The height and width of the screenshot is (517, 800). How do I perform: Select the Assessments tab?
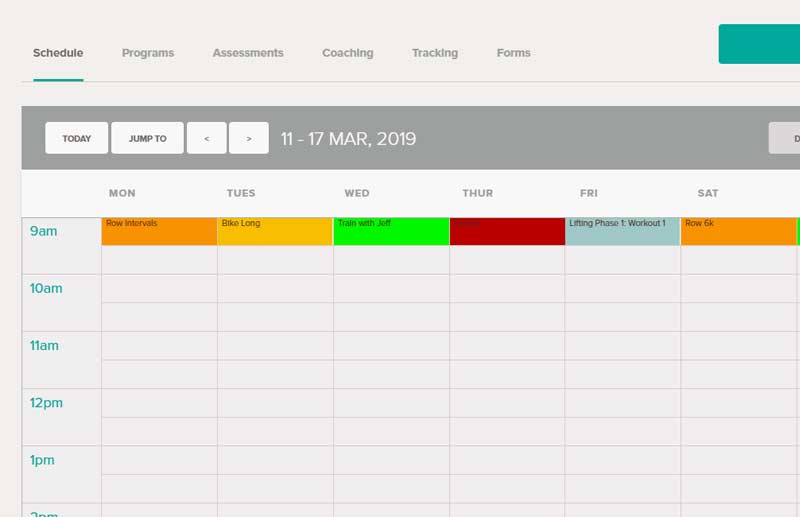[248, 53]
